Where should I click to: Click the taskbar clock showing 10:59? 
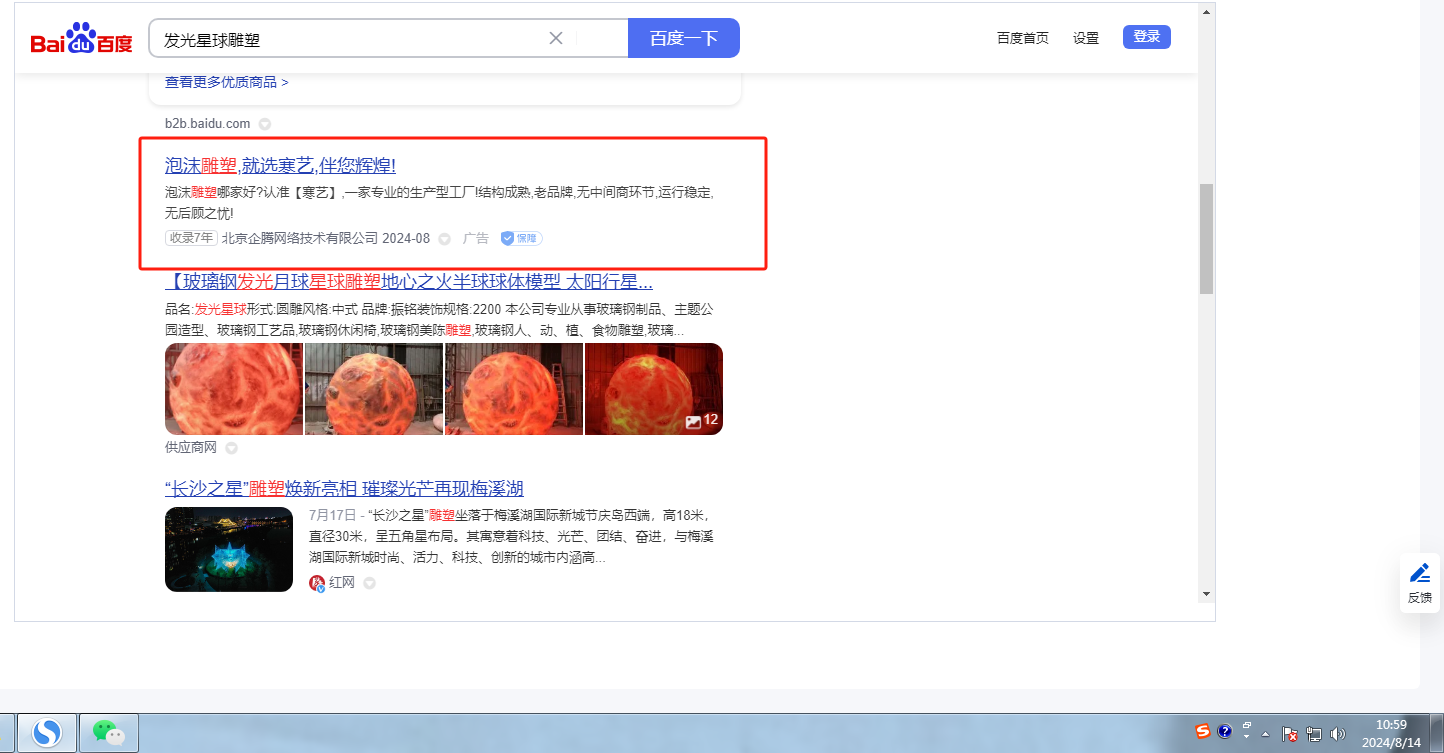(x=1391, y=733)
